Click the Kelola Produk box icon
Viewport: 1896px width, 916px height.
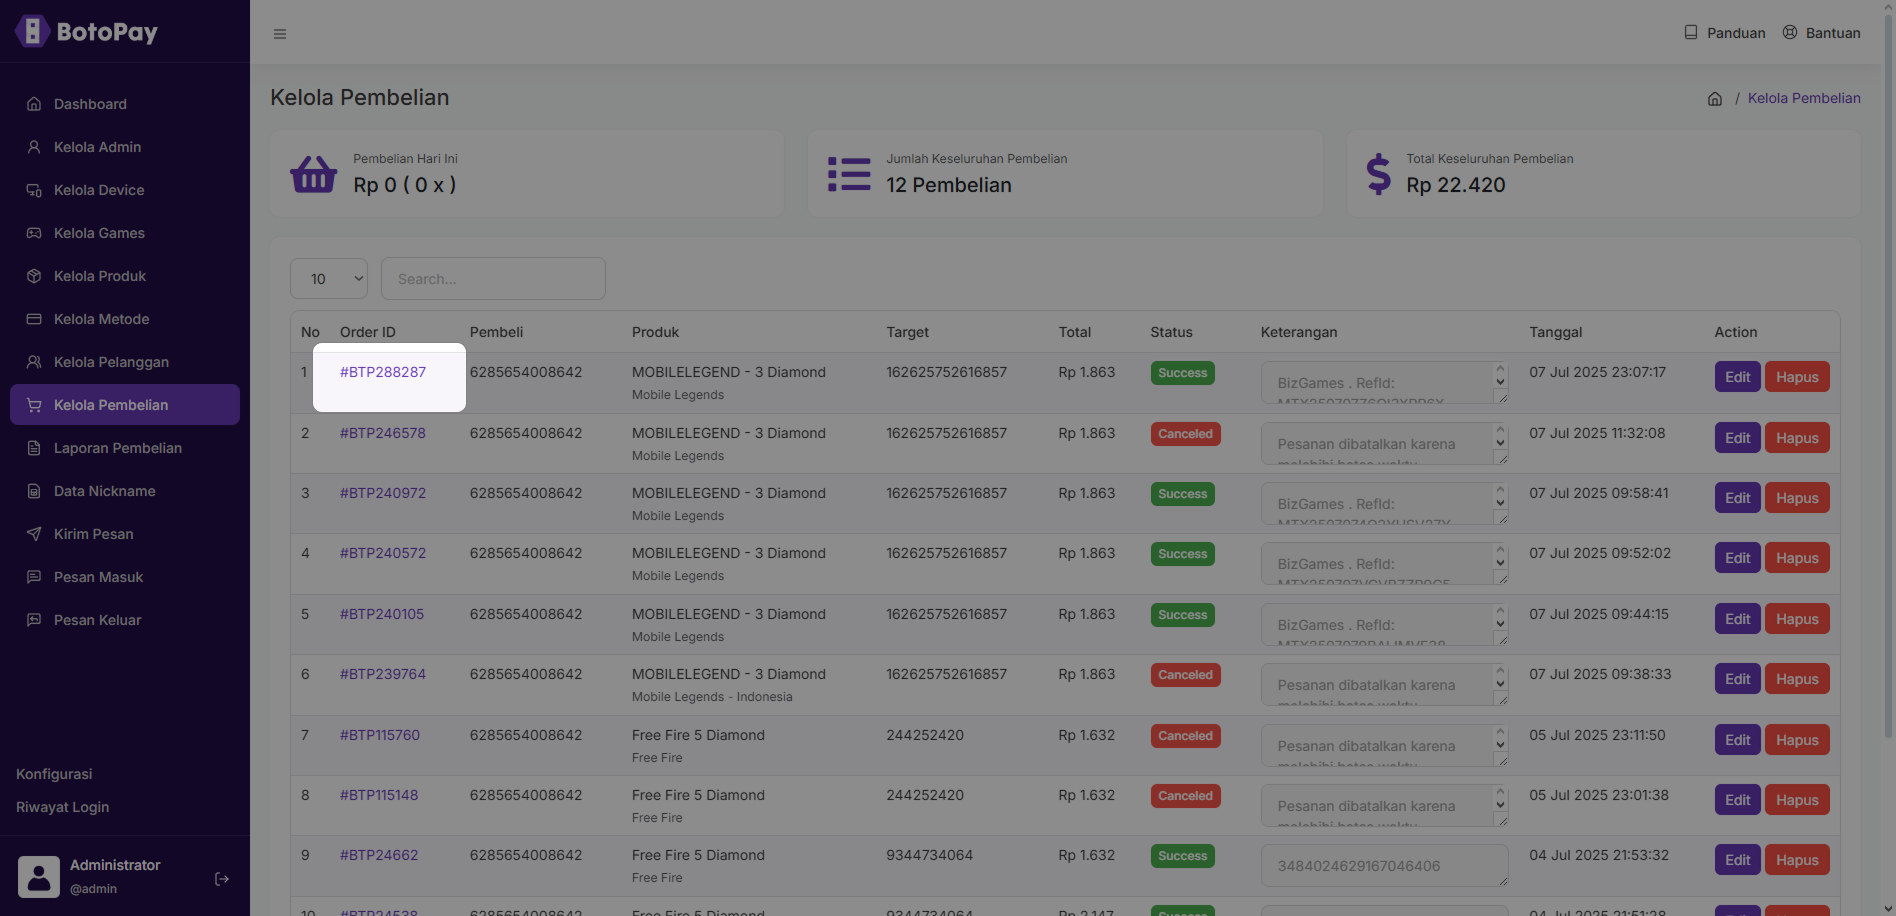pyautogui.click(x=34, y=276)
